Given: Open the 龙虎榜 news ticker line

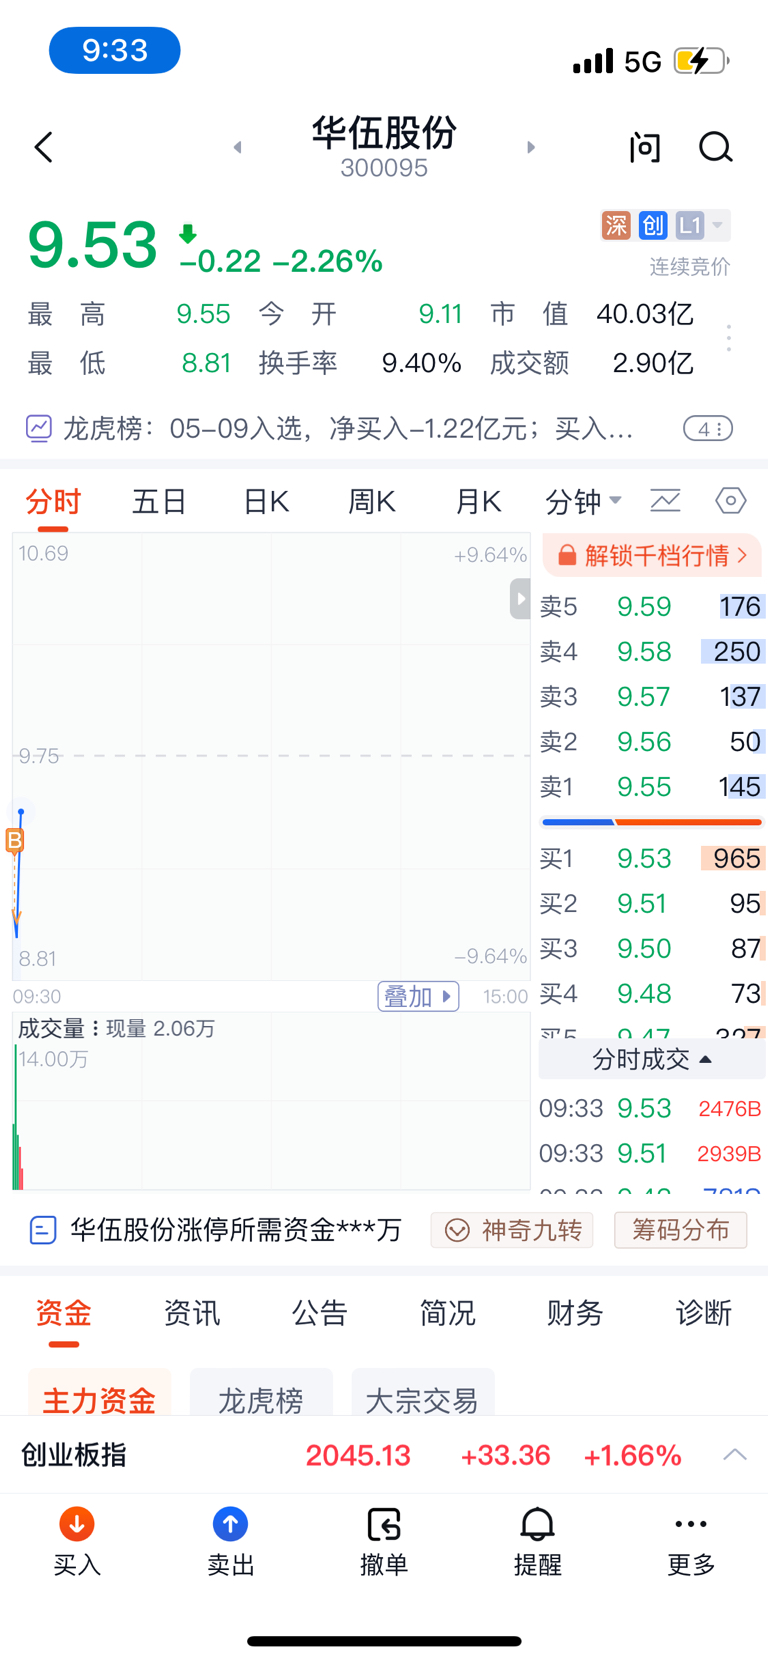Looking at the screenshot, I should click(x=329, y=429).
